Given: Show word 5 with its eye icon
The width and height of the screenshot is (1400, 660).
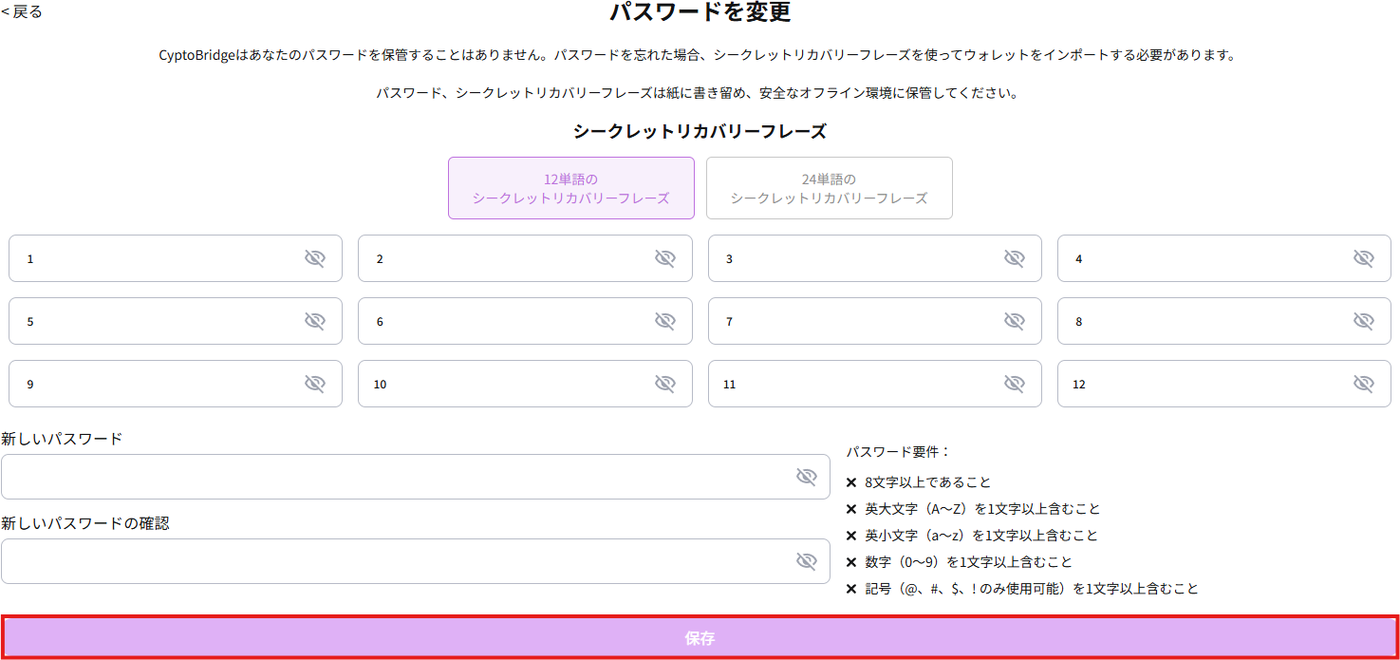Looking at the screenshot, I should [x=315, y=321].
